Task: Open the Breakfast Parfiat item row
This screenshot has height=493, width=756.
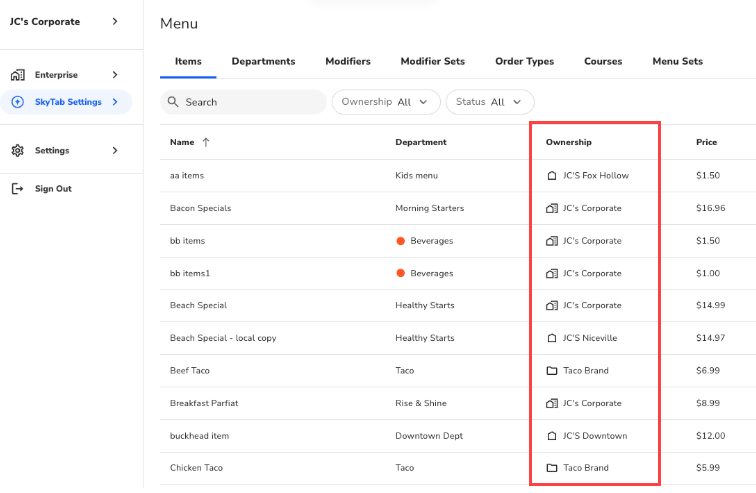Action: click(204, 403)
